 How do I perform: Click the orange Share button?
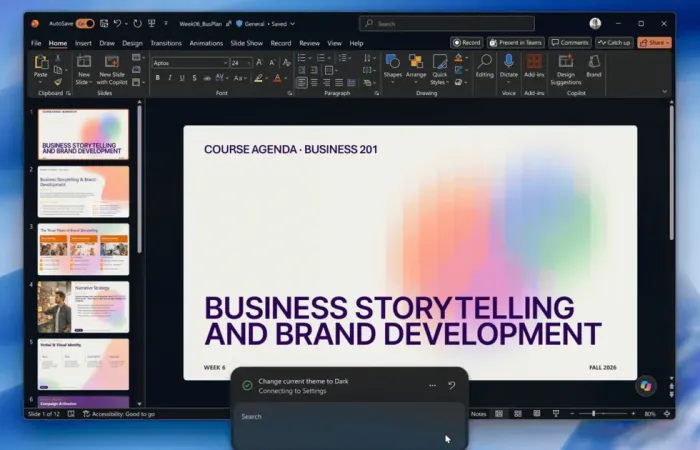[x=654, y=43]
